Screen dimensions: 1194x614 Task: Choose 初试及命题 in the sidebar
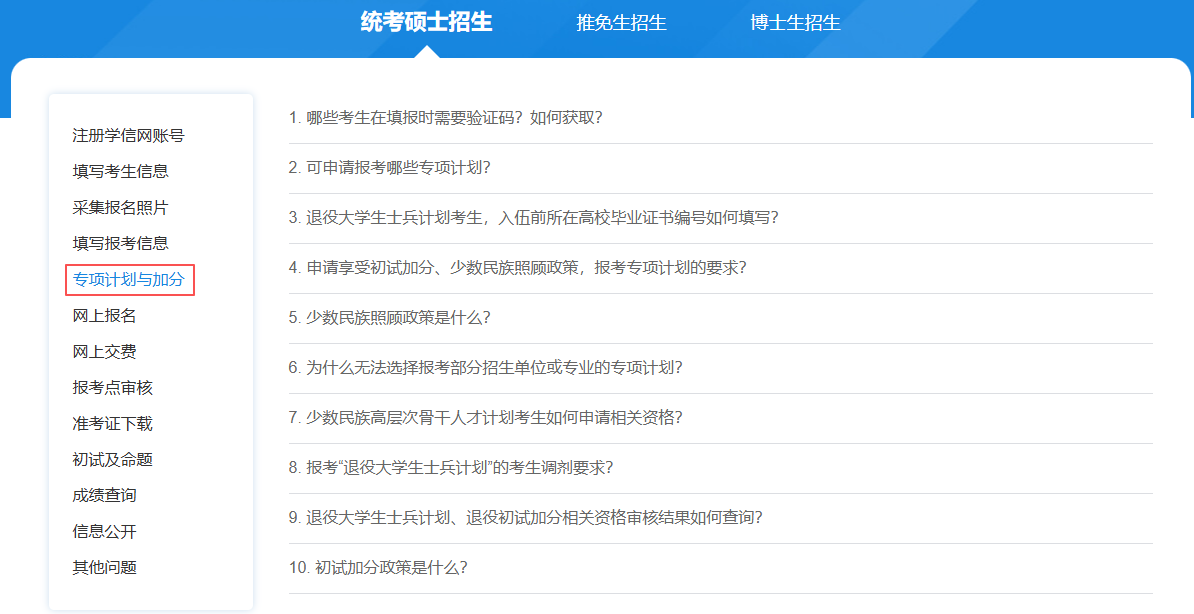pos(113,459)
